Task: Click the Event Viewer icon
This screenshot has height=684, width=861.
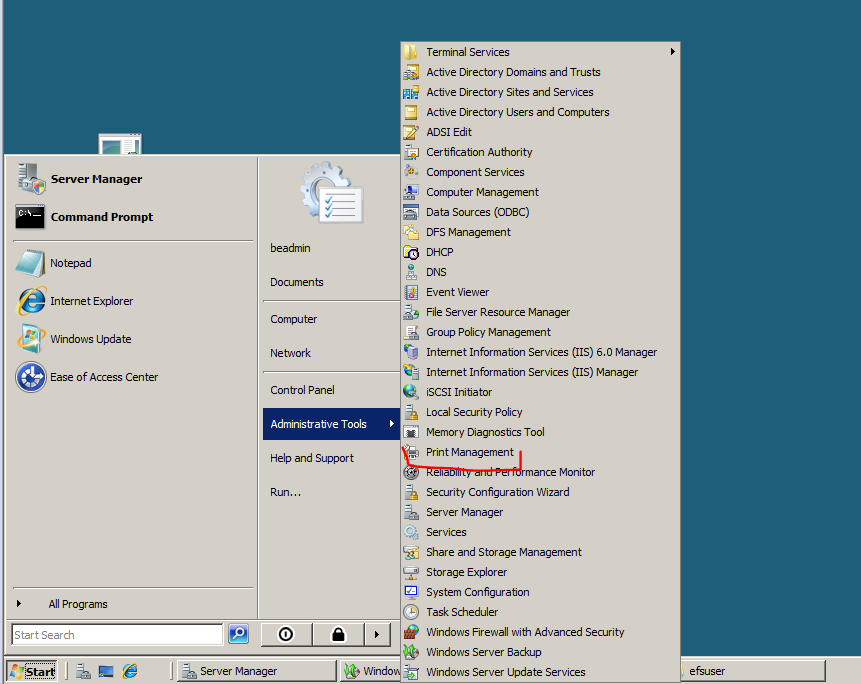Action: [x=411, y=292]
